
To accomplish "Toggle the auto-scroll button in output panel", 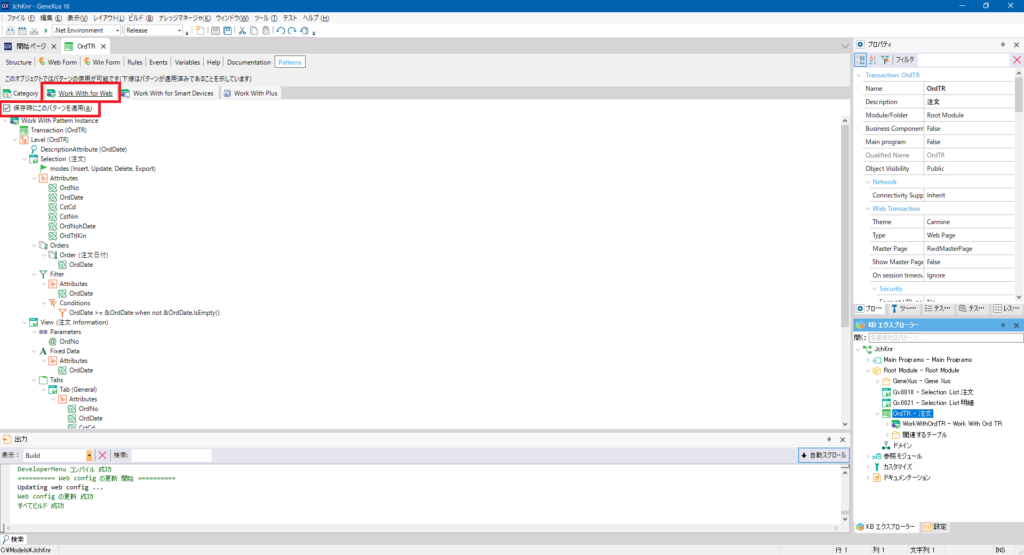I will point(824,455).
